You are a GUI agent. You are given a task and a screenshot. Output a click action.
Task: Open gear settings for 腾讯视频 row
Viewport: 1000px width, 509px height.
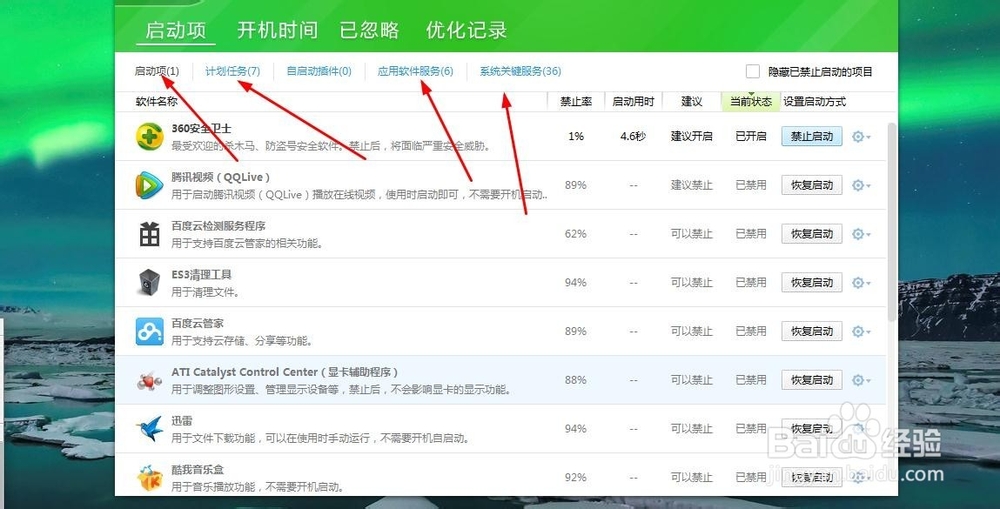point(861,185)
